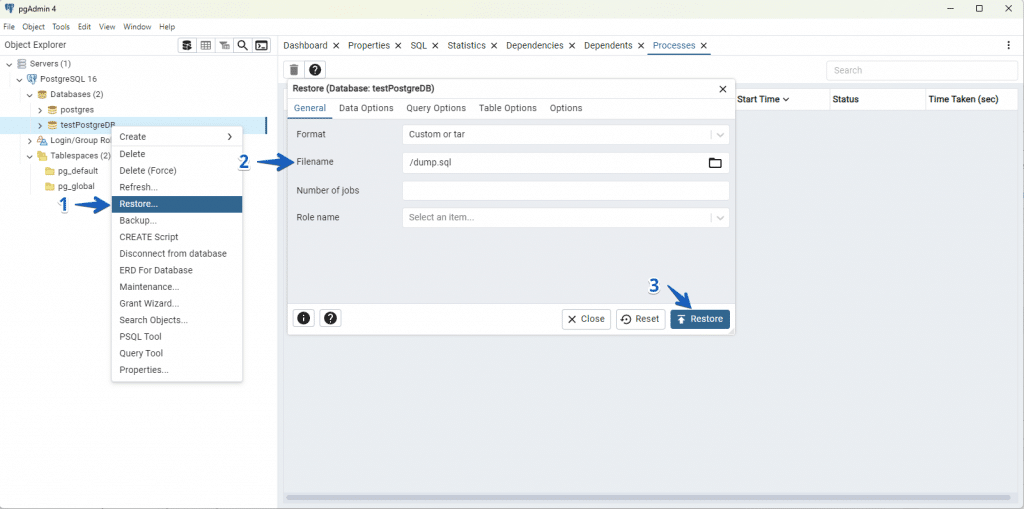Open the Role name dropdown
Viewport: 1024px width, 509px height.
coord(566,217)
